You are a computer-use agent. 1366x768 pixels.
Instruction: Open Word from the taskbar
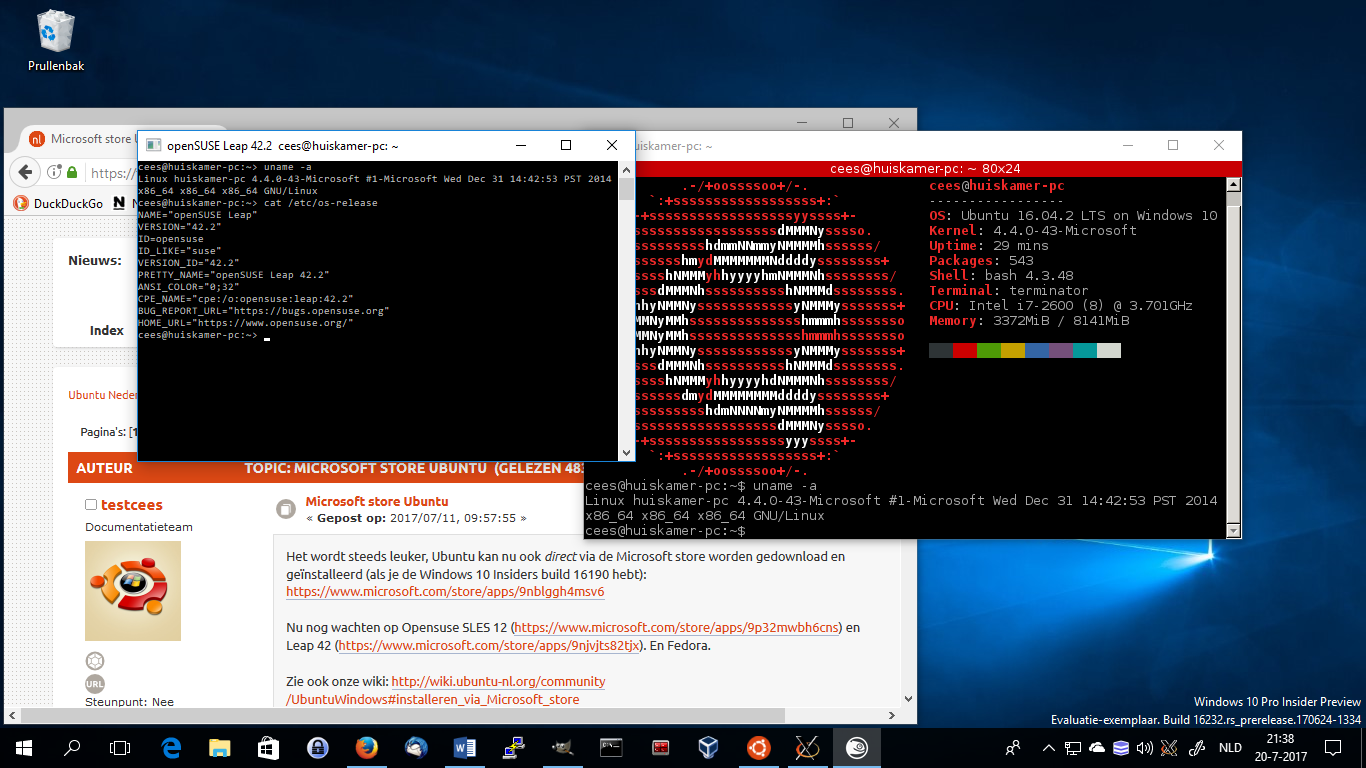coord(464,747)
